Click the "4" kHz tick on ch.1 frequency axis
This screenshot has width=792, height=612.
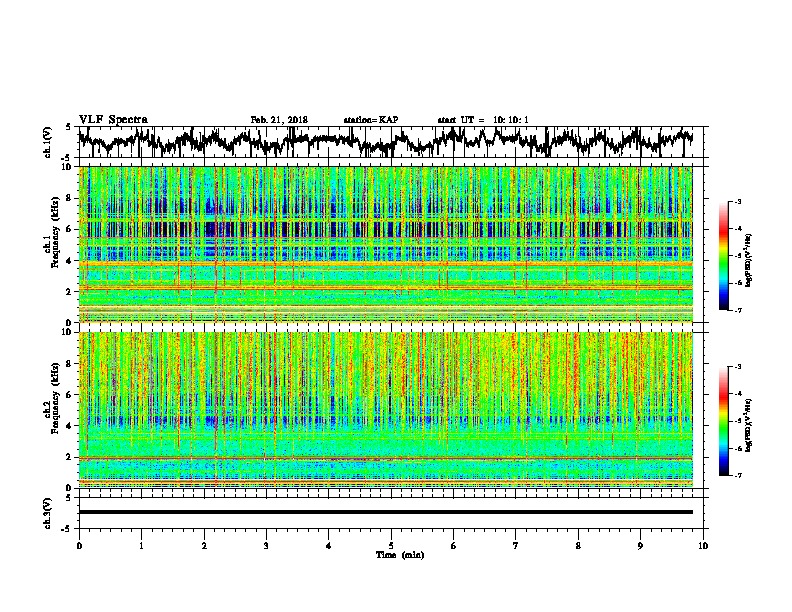(x=70, y=261)
